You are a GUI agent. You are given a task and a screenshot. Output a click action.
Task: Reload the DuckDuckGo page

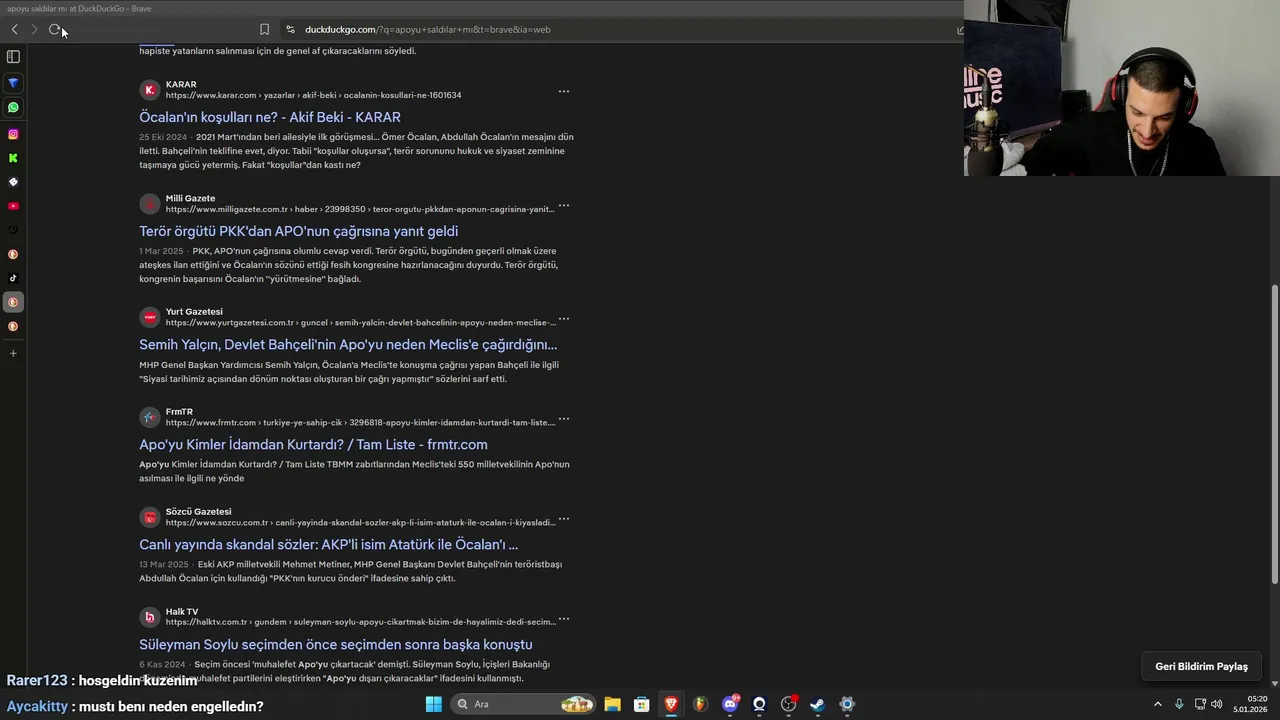click(x=55, y=30)
